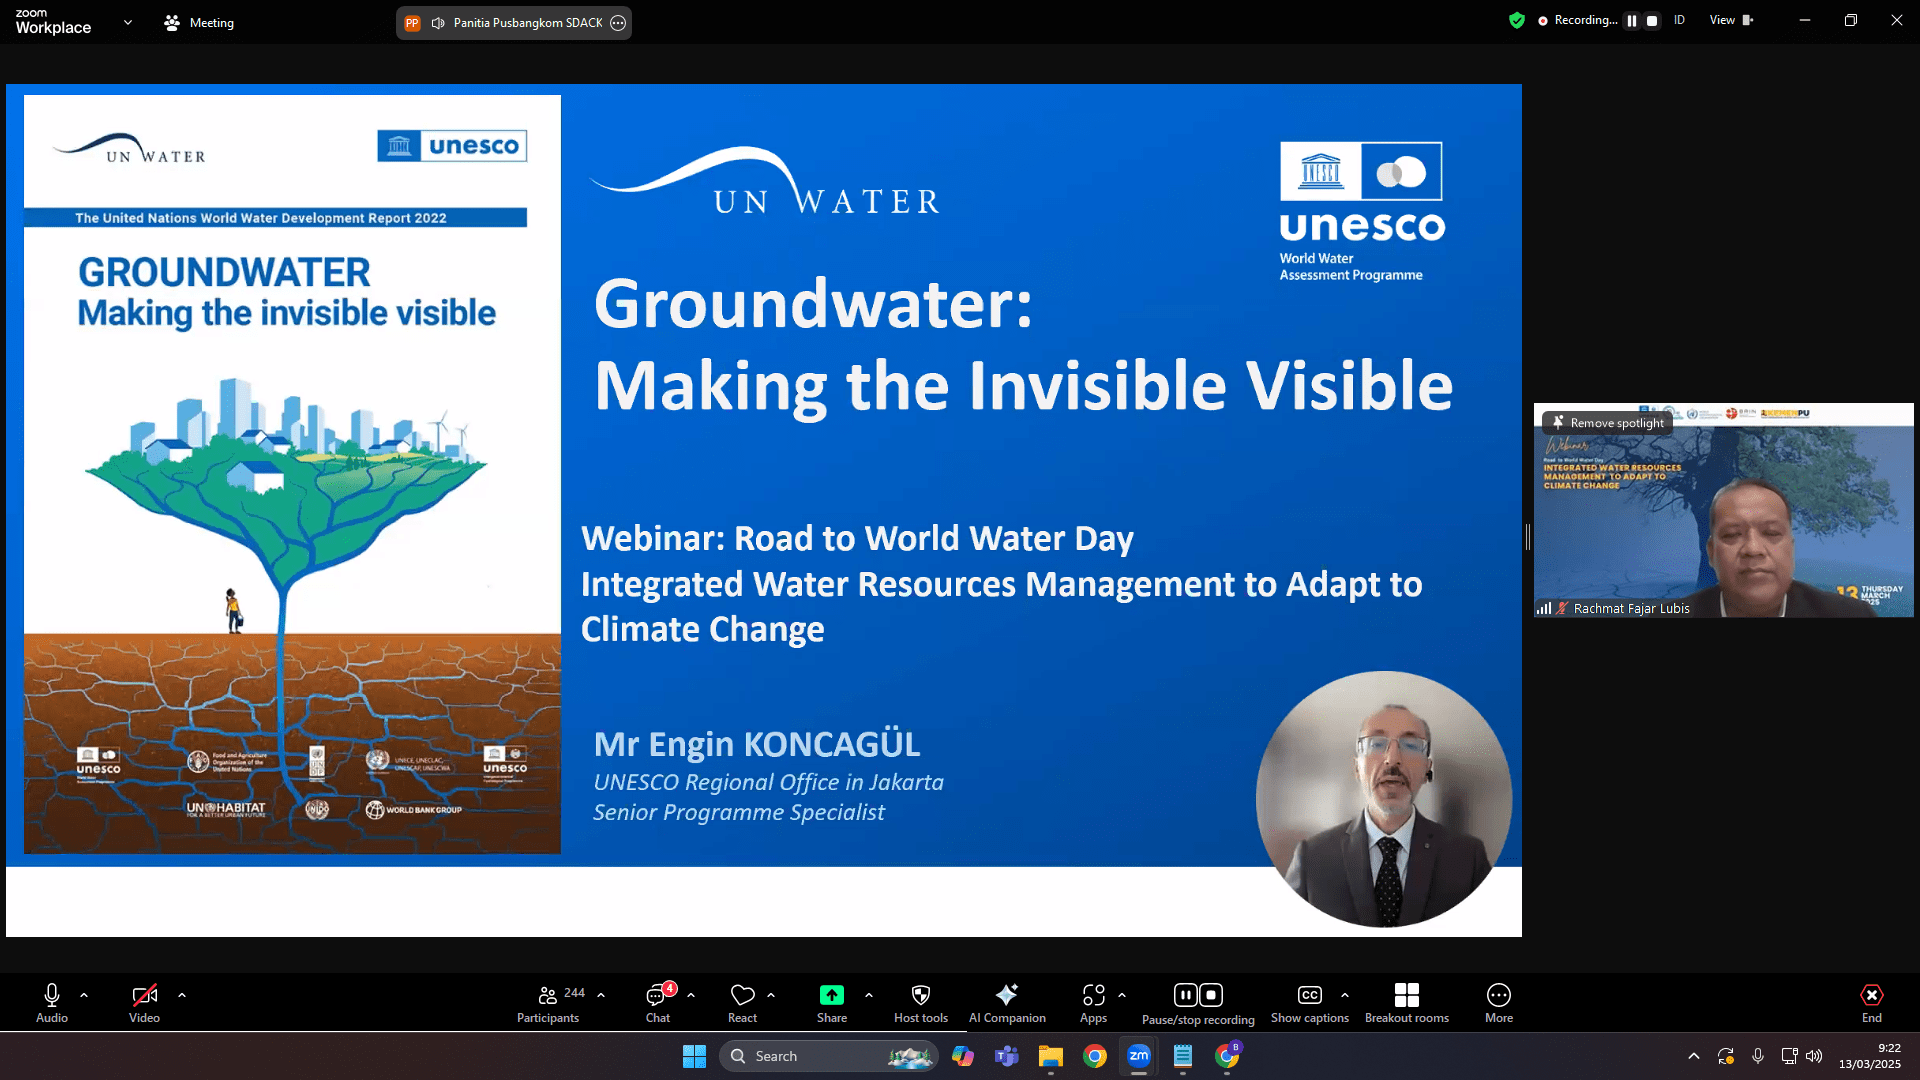Click the microphone tray icon
Screen dimensions: 1920x1080
click(x=1758, y=1056)
